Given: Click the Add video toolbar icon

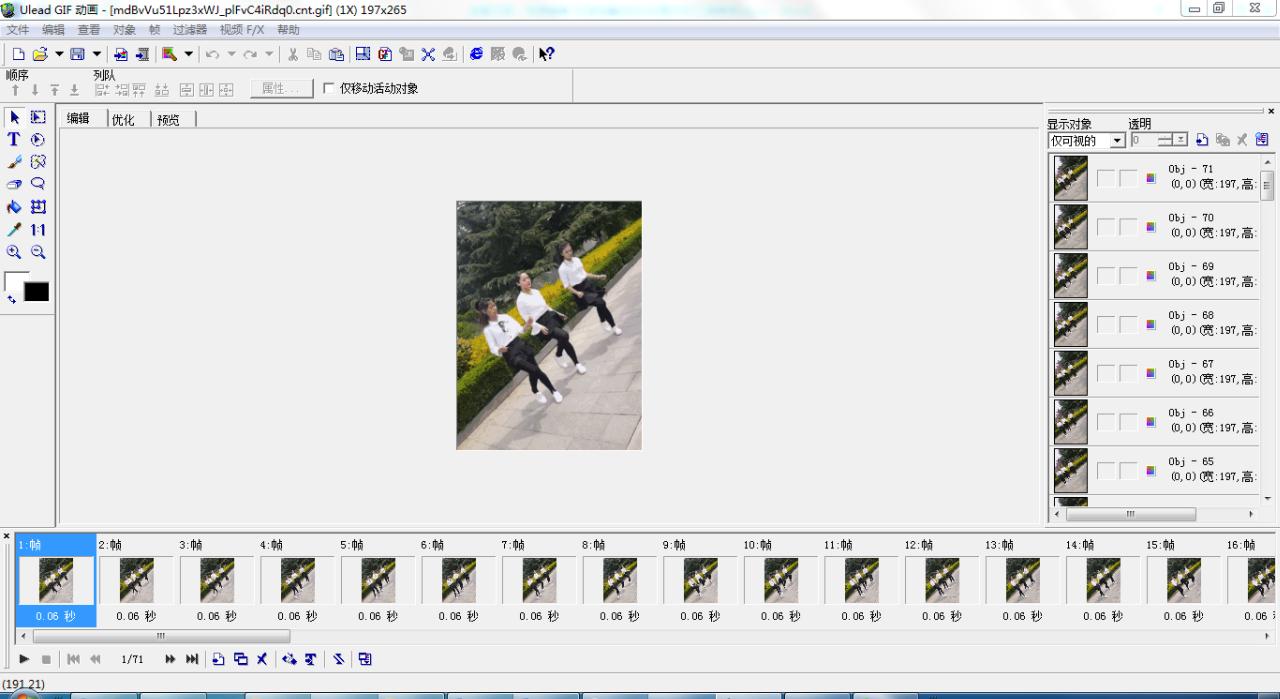Looking at the screenshot, I should click(142, 54).
